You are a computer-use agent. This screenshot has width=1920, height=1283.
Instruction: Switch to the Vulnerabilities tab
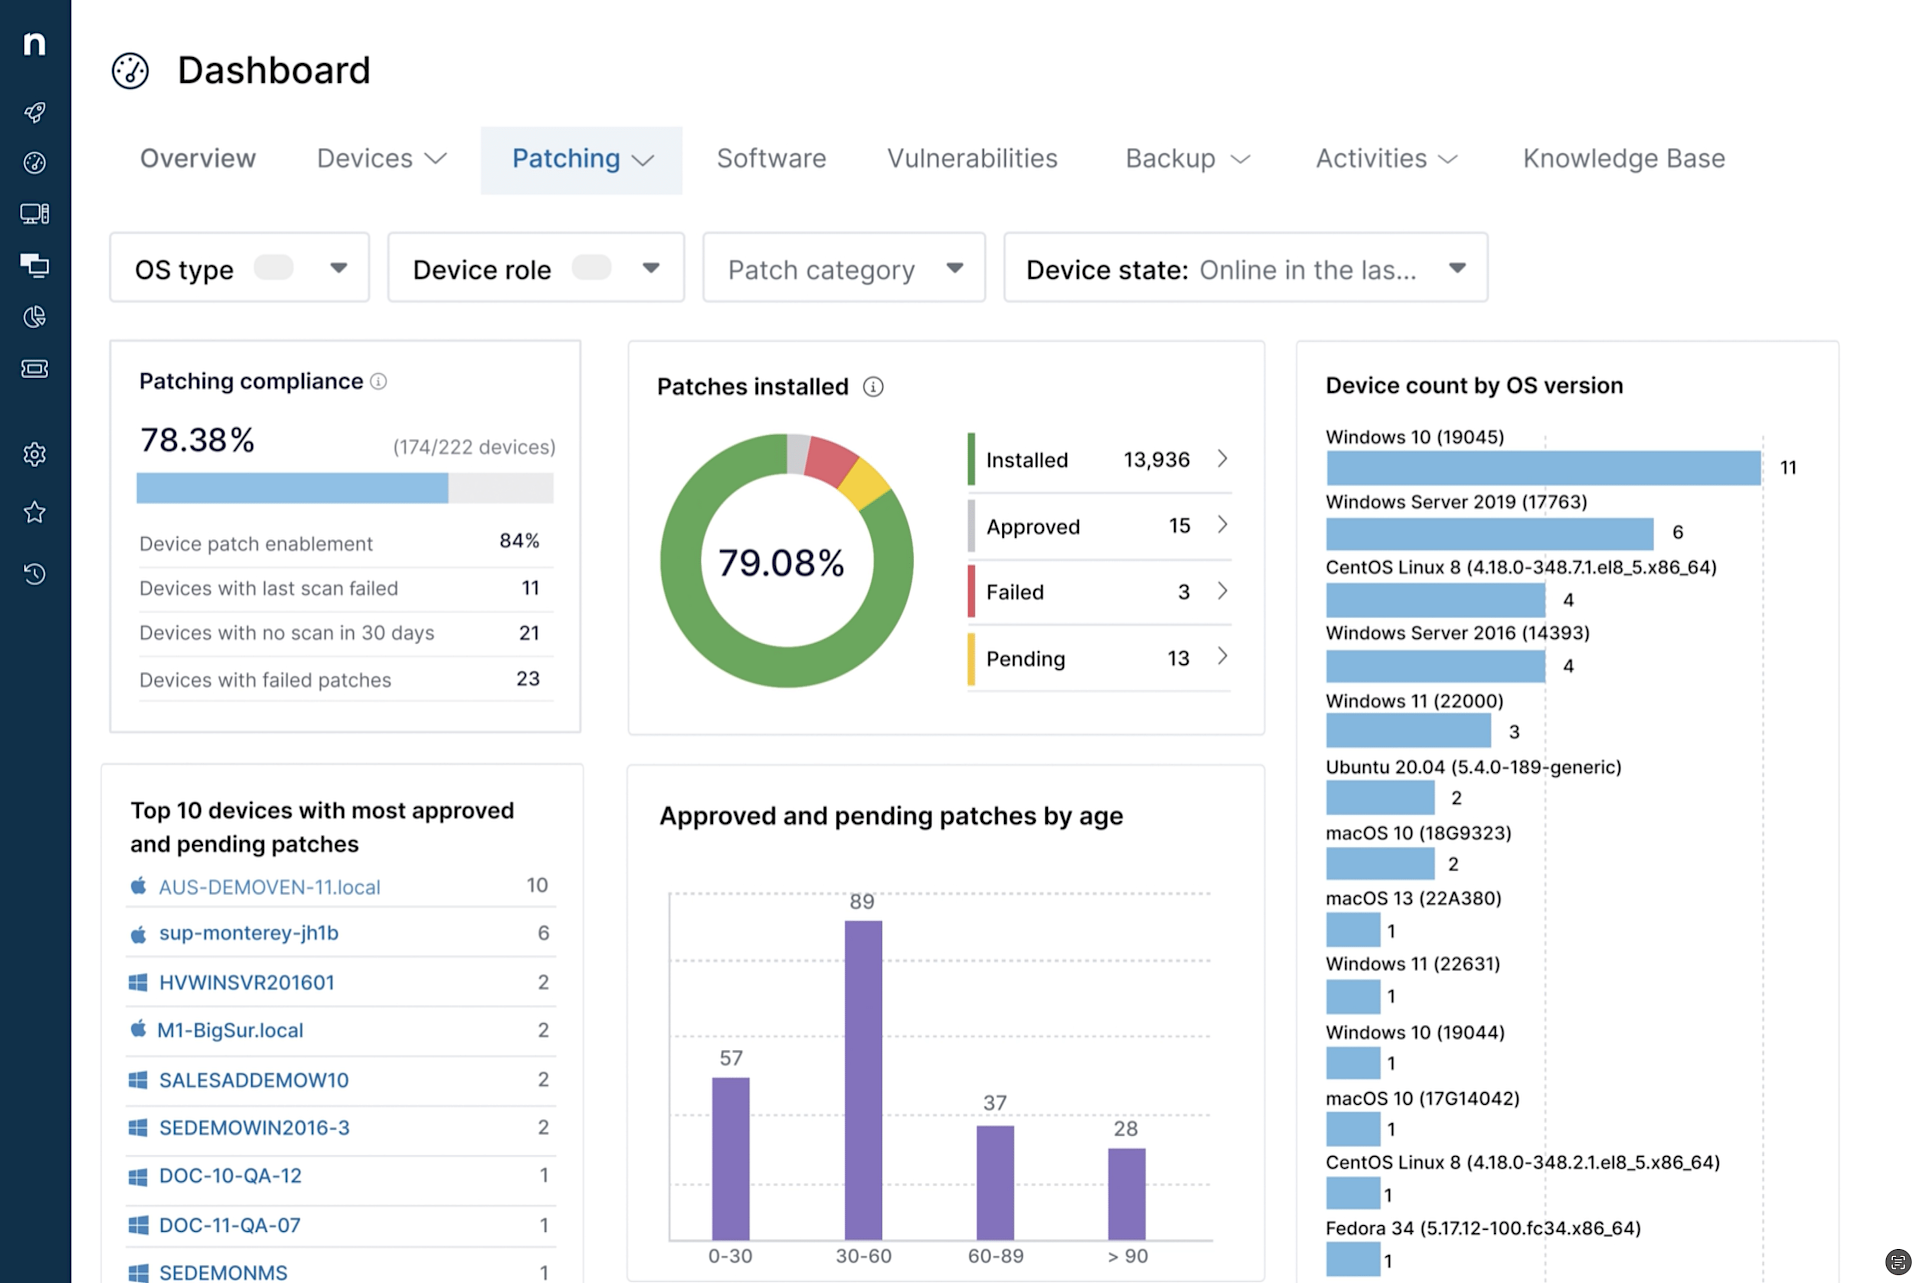[x=971, y=159]
